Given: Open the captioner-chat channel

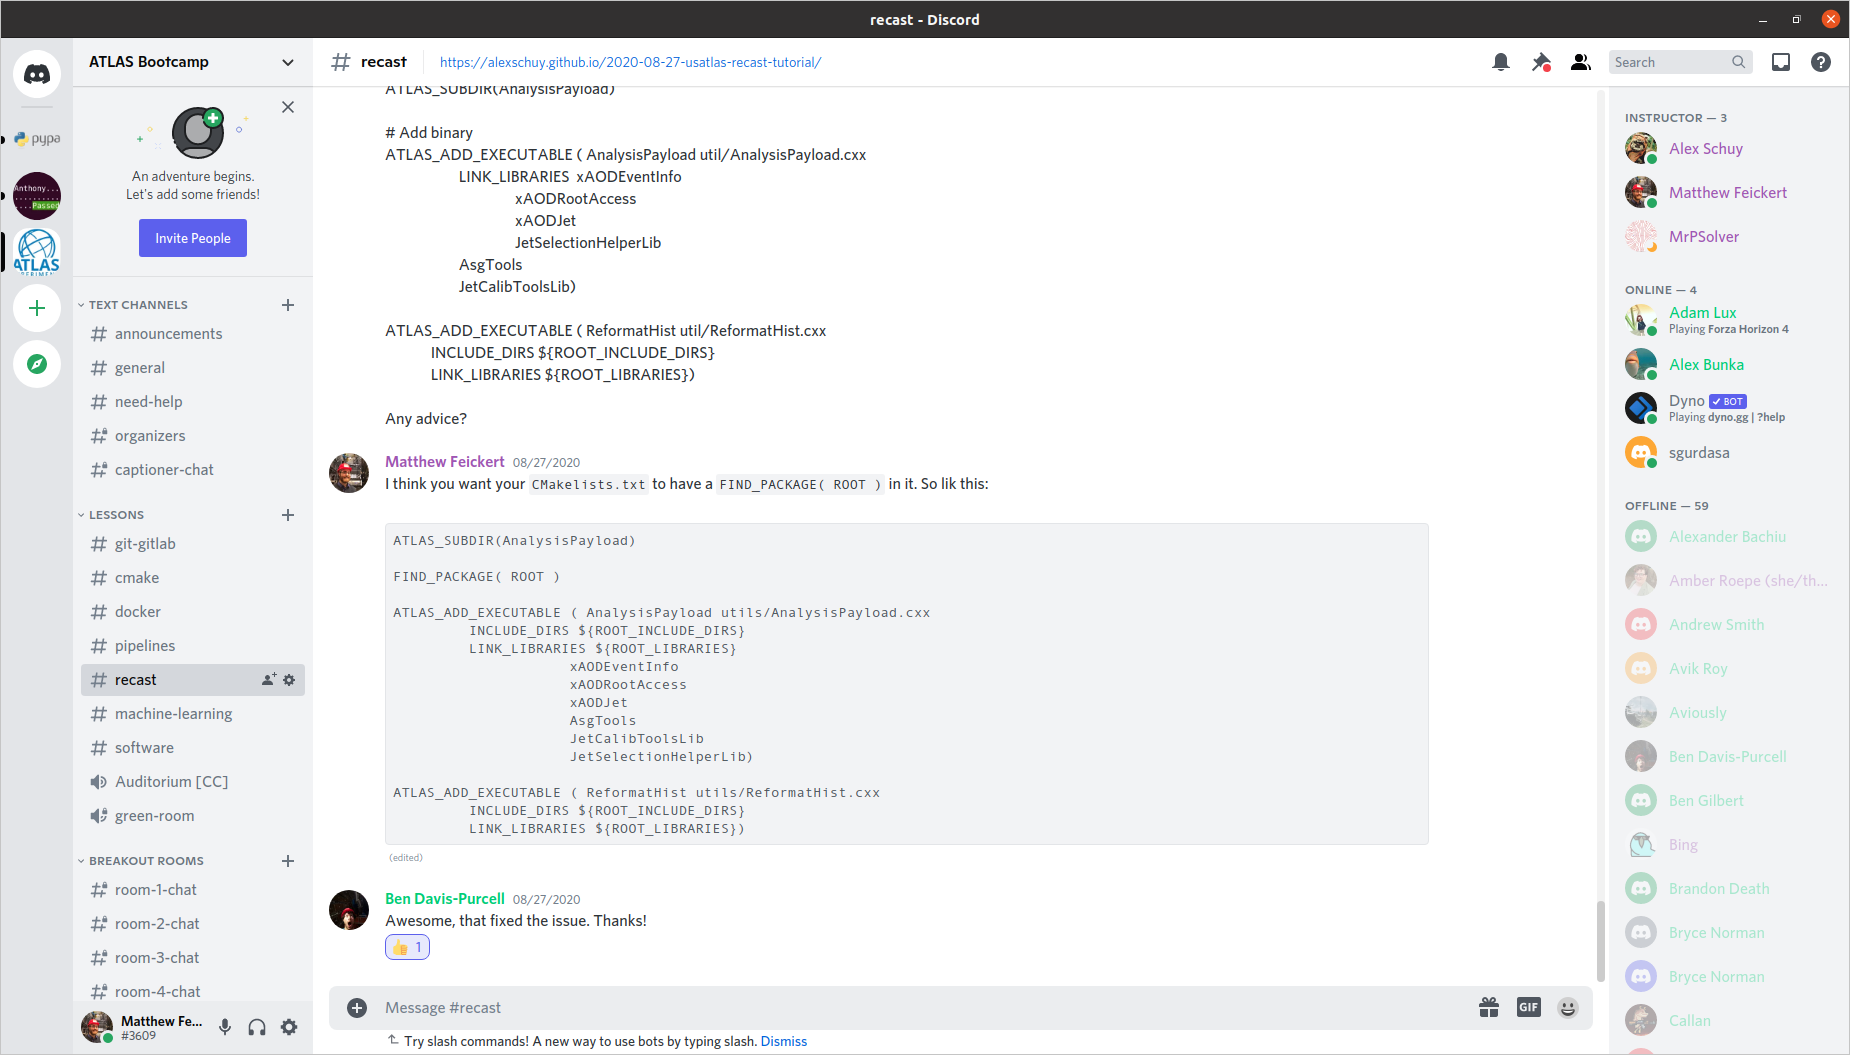Looking at the screenshot, I should [193, 470].
